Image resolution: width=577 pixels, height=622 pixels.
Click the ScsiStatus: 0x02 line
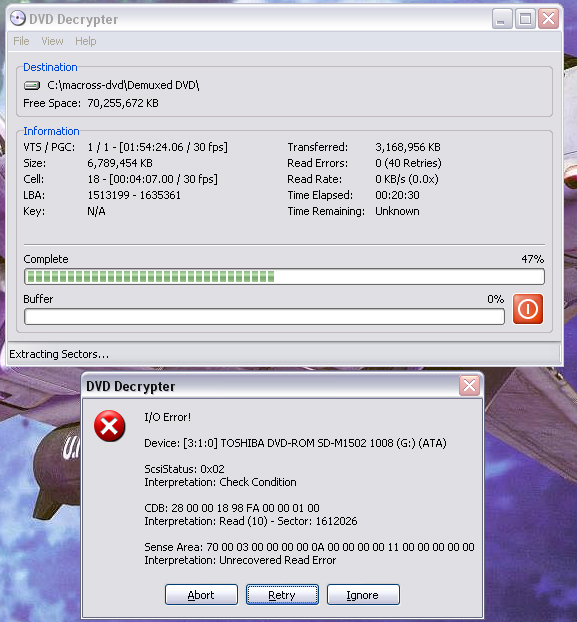(184, 469)
